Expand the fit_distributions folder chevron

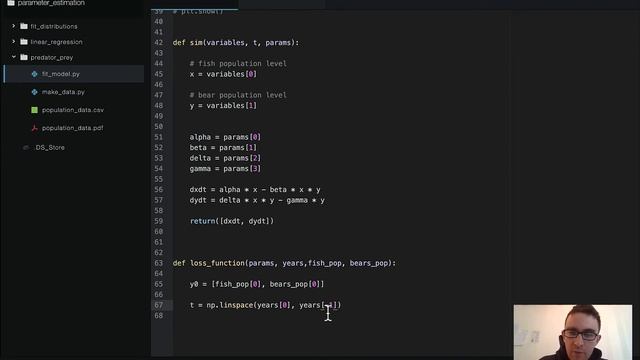coord(13,26)
